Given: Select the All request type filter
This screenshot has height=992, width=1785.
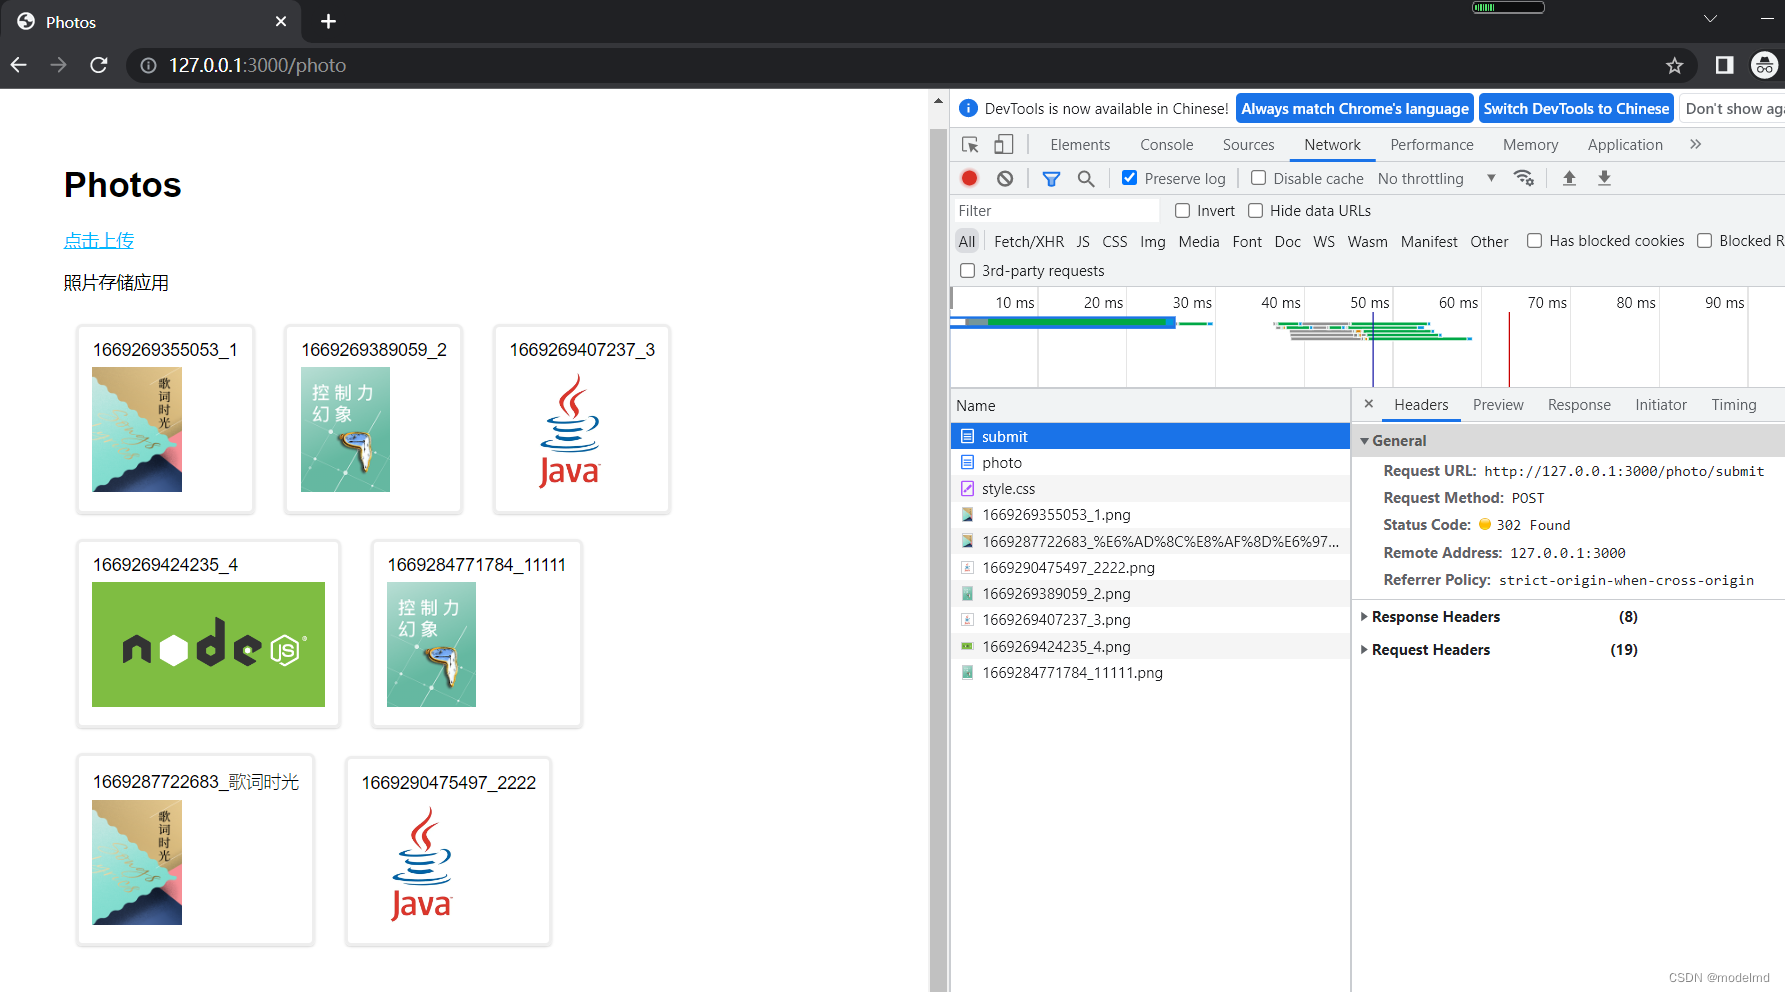Looking at the screenshot, I should pyautogui.click(x=966, y=241).
